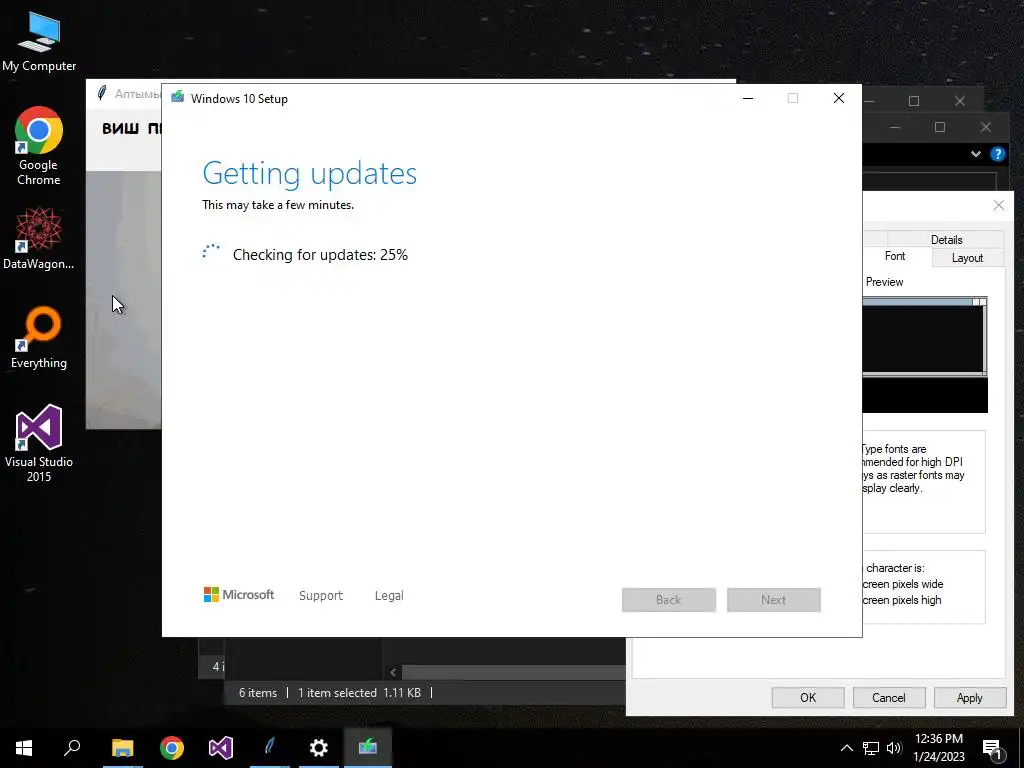Launch Google Chrome desktop shortcut
The height and width of the screenshot is (768, 1024).
(39, 146)
